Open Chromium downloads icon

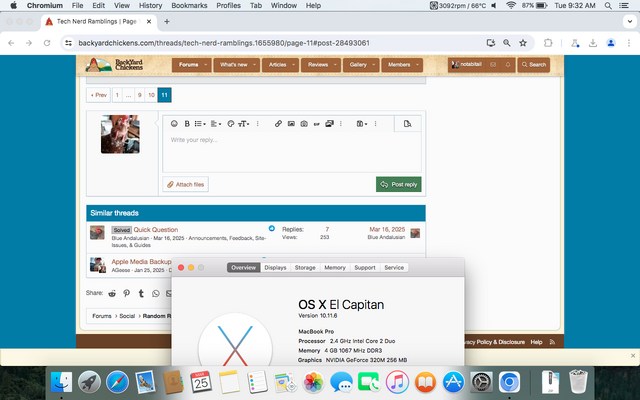coord(593,43)
